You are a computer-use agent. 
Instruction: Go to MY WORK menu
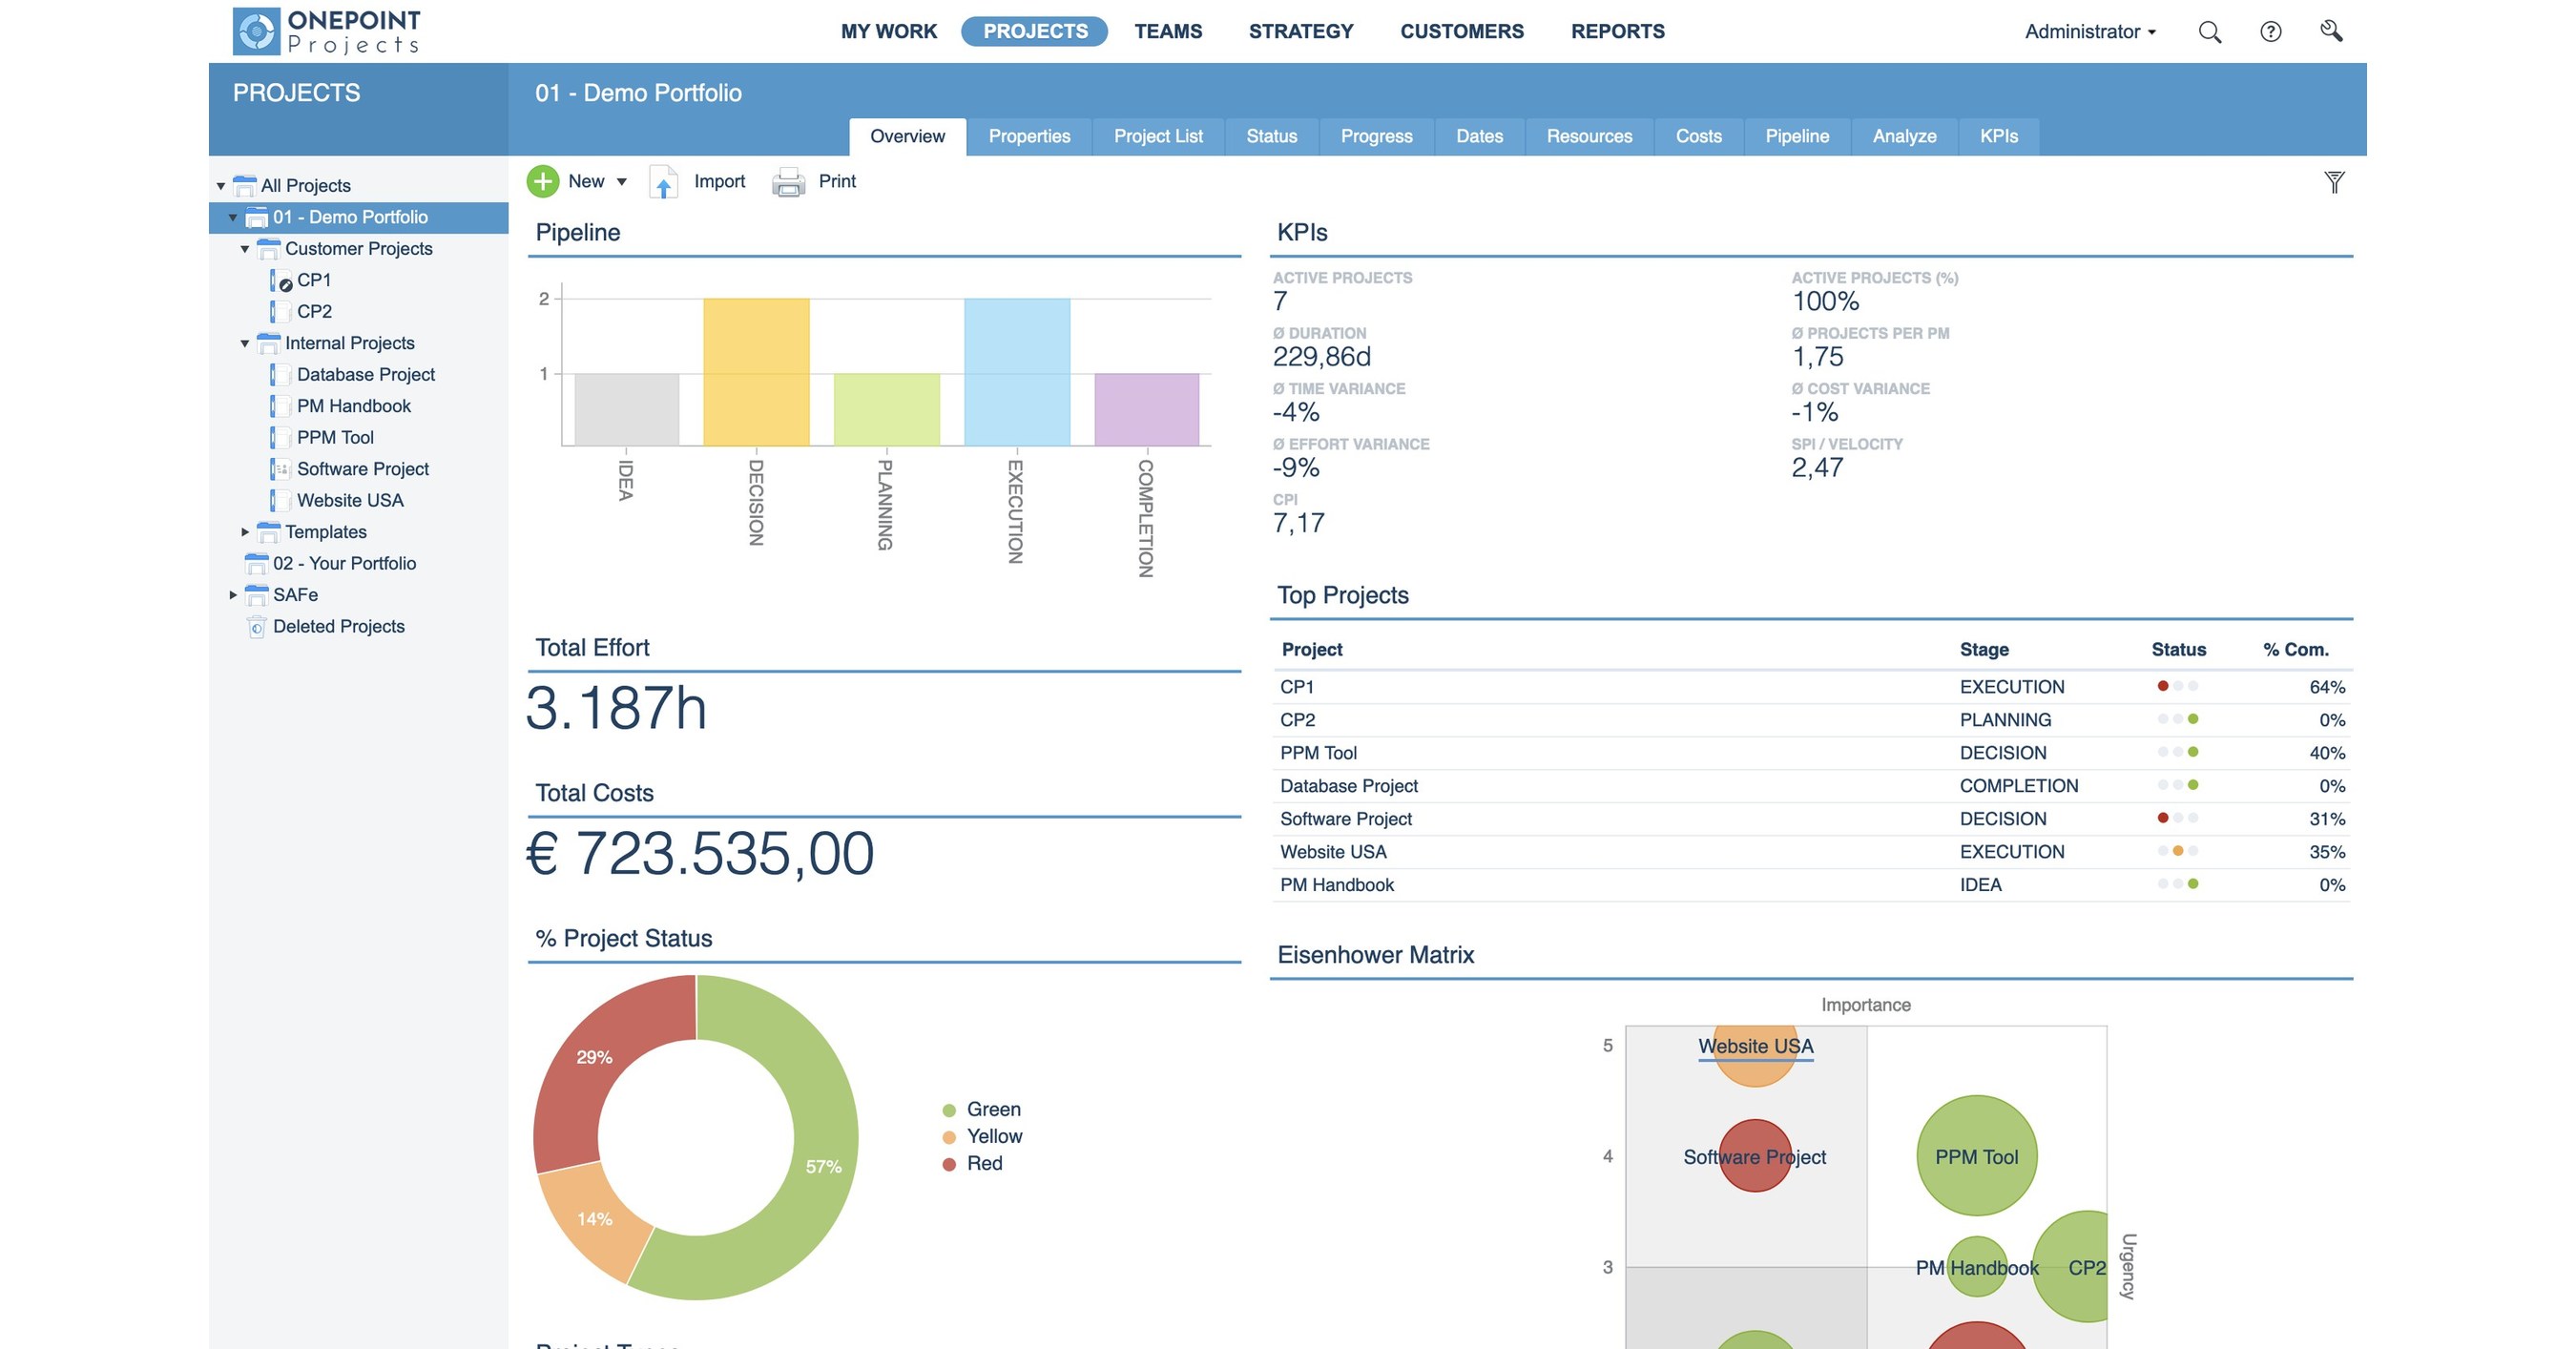889,32
